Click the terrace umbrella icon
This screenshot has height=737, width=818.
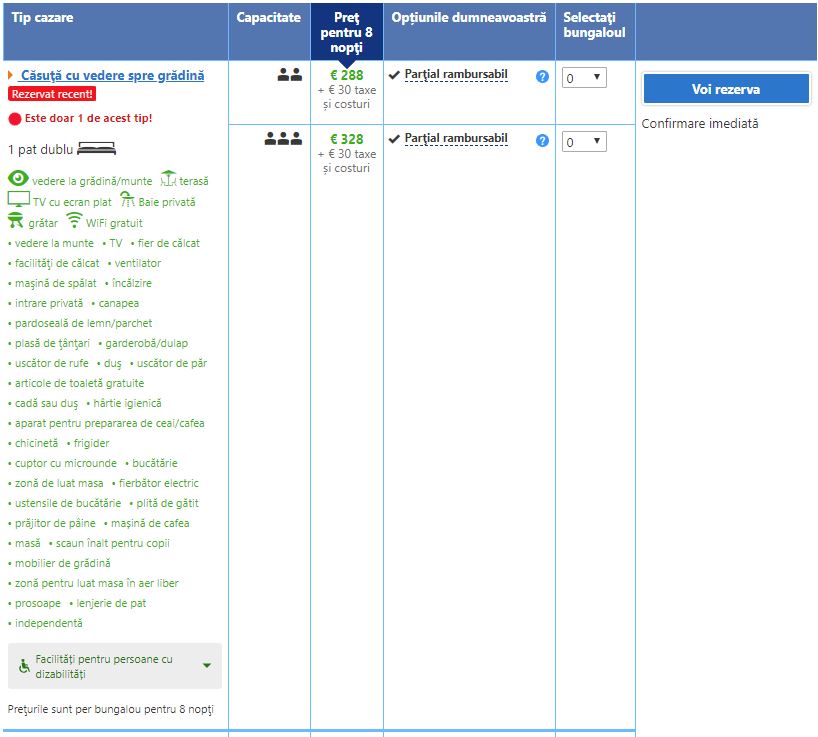coord(169,179)
